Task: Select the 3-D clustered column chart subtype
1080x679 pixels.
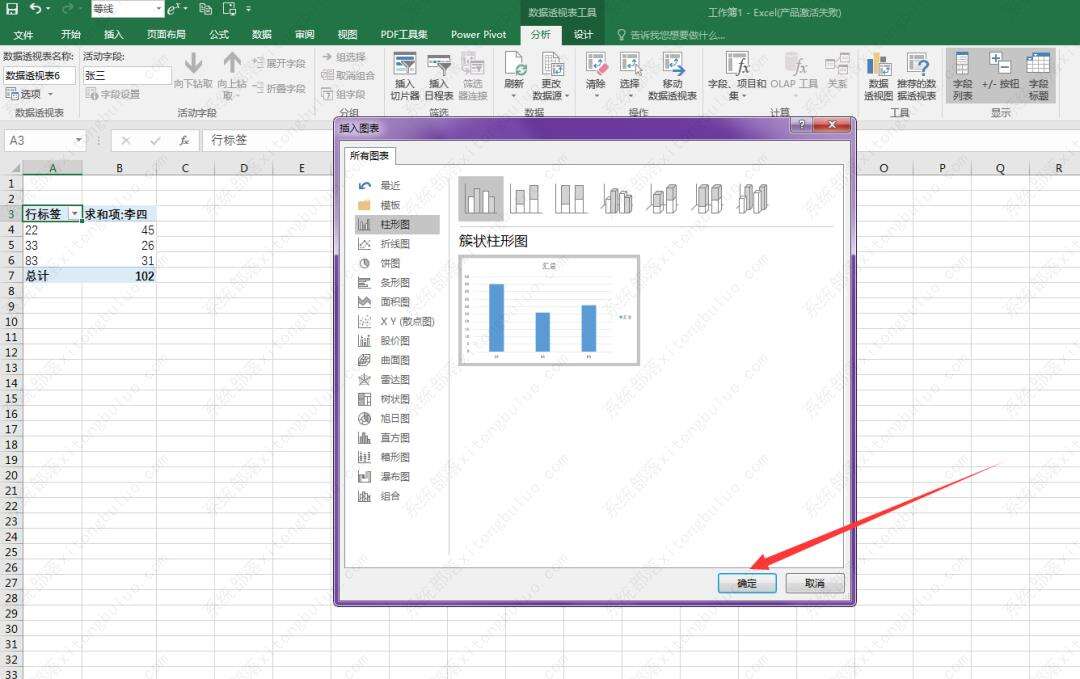Action: point(617,198)
